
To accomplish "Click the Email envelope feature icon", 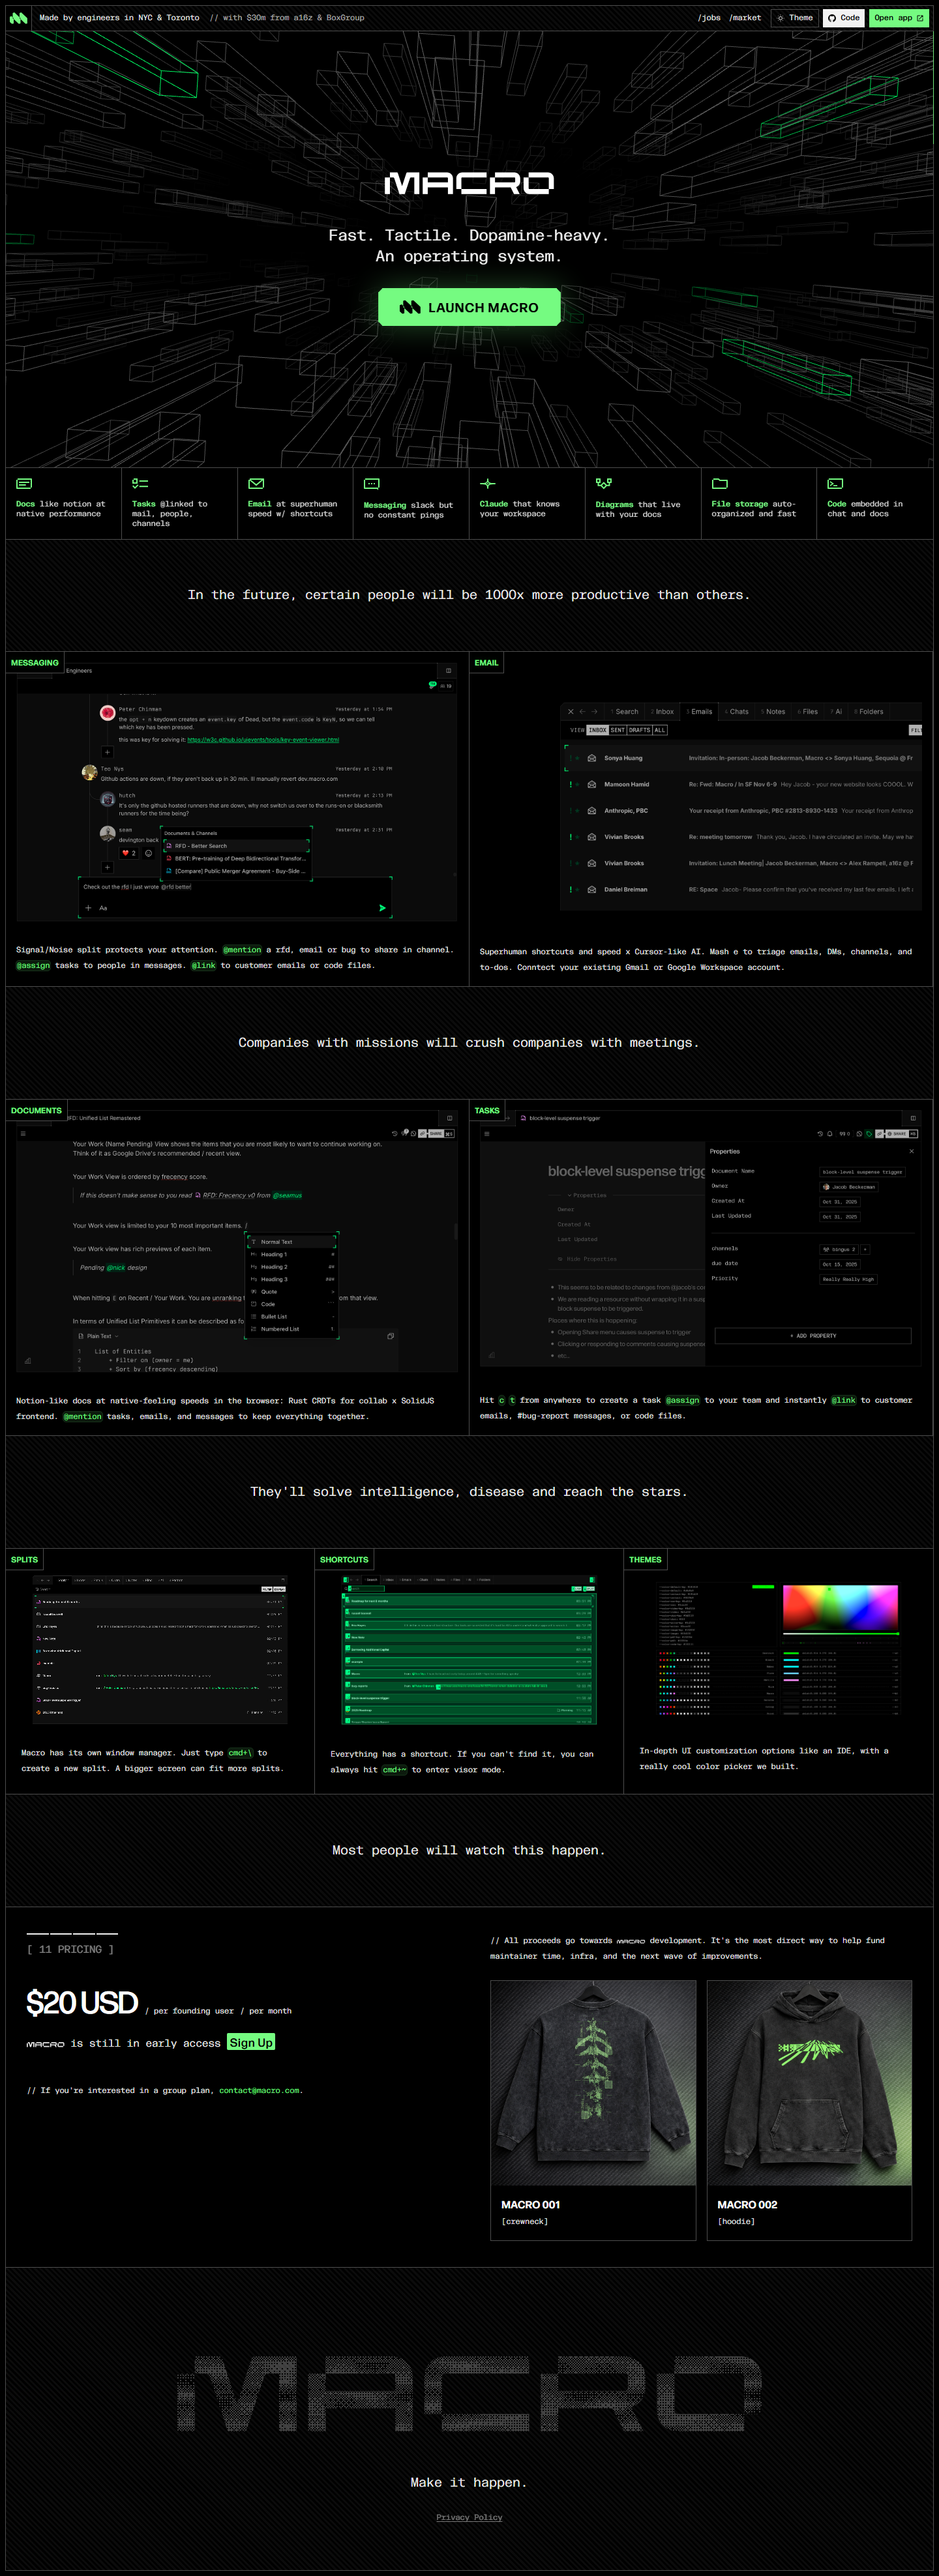I will pyautogui.click(x=256, y=484).
